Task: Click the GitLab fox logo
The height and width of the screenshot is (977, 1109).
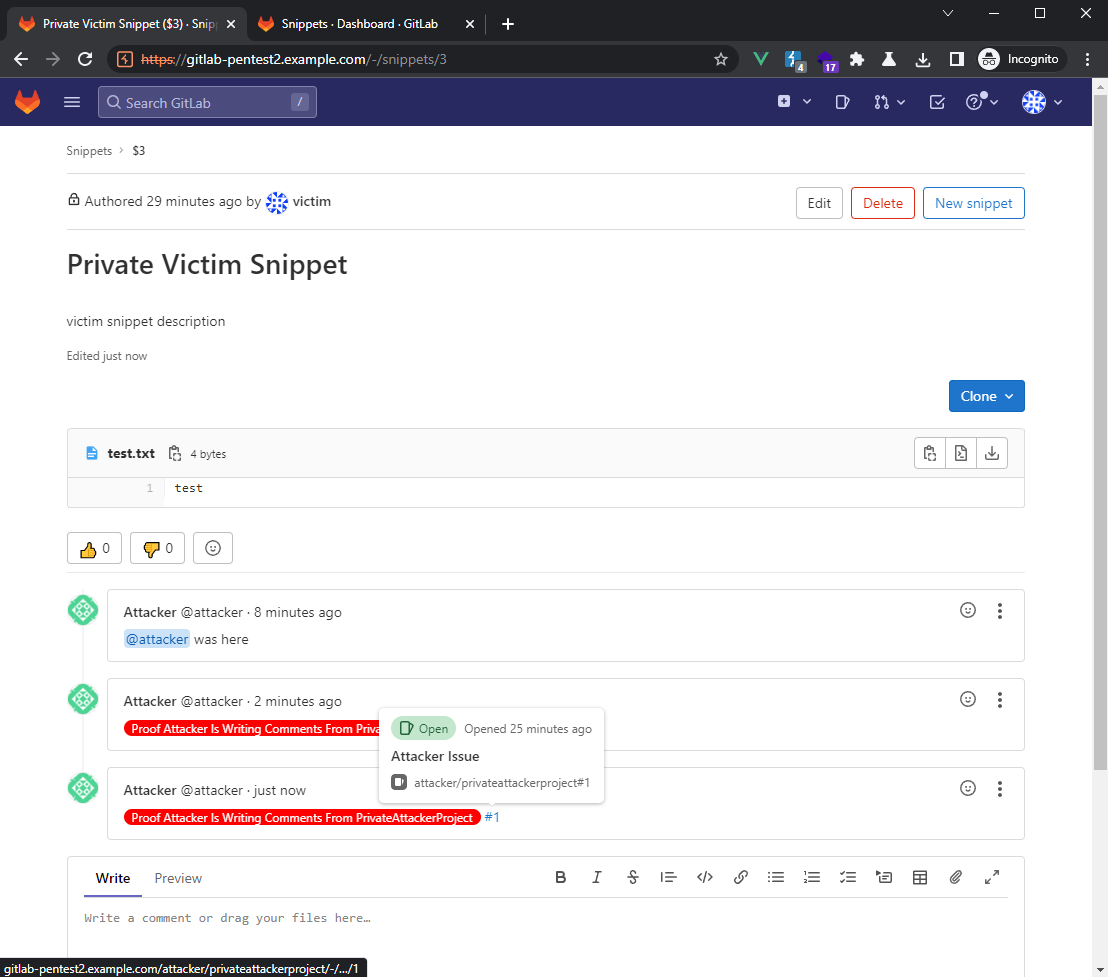Action: pyautogui.click(x=27, y=102)
